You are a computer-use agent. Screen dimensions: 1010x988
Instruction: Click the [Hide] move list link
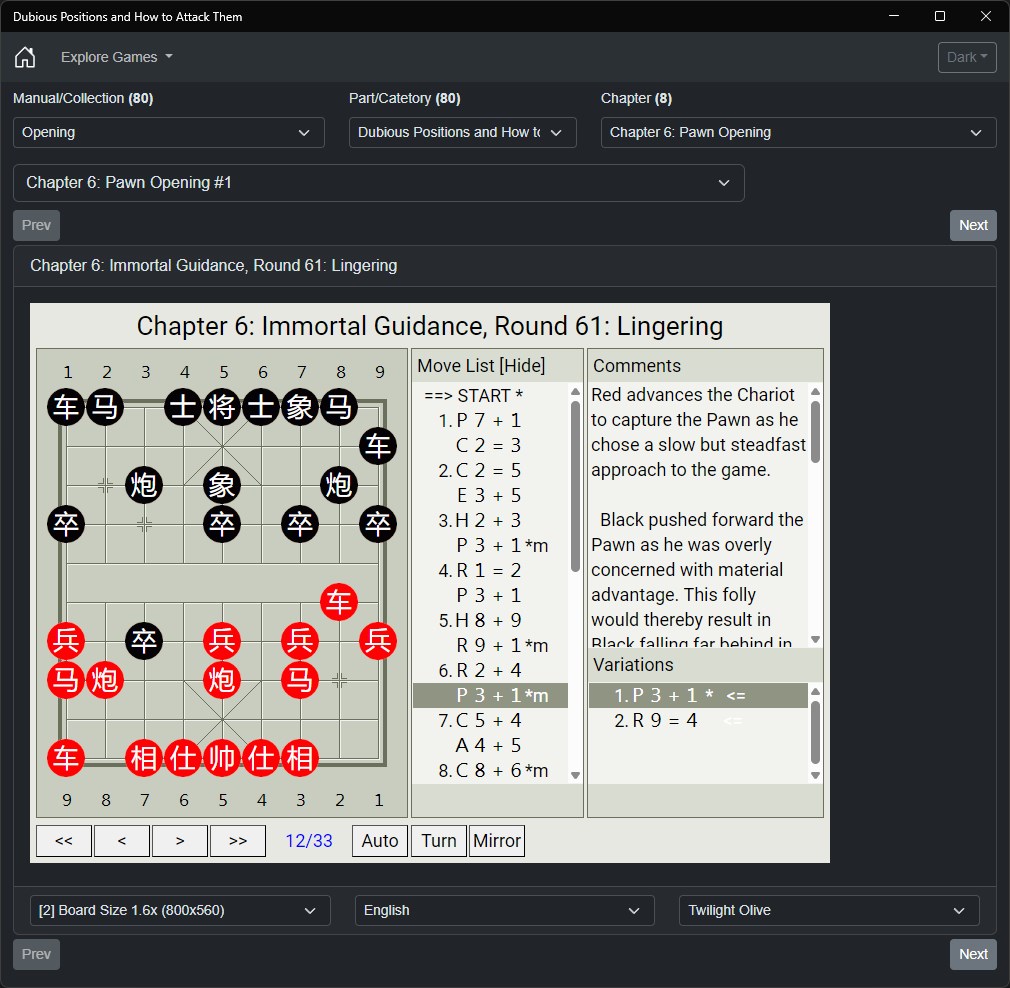coord(523,366)
